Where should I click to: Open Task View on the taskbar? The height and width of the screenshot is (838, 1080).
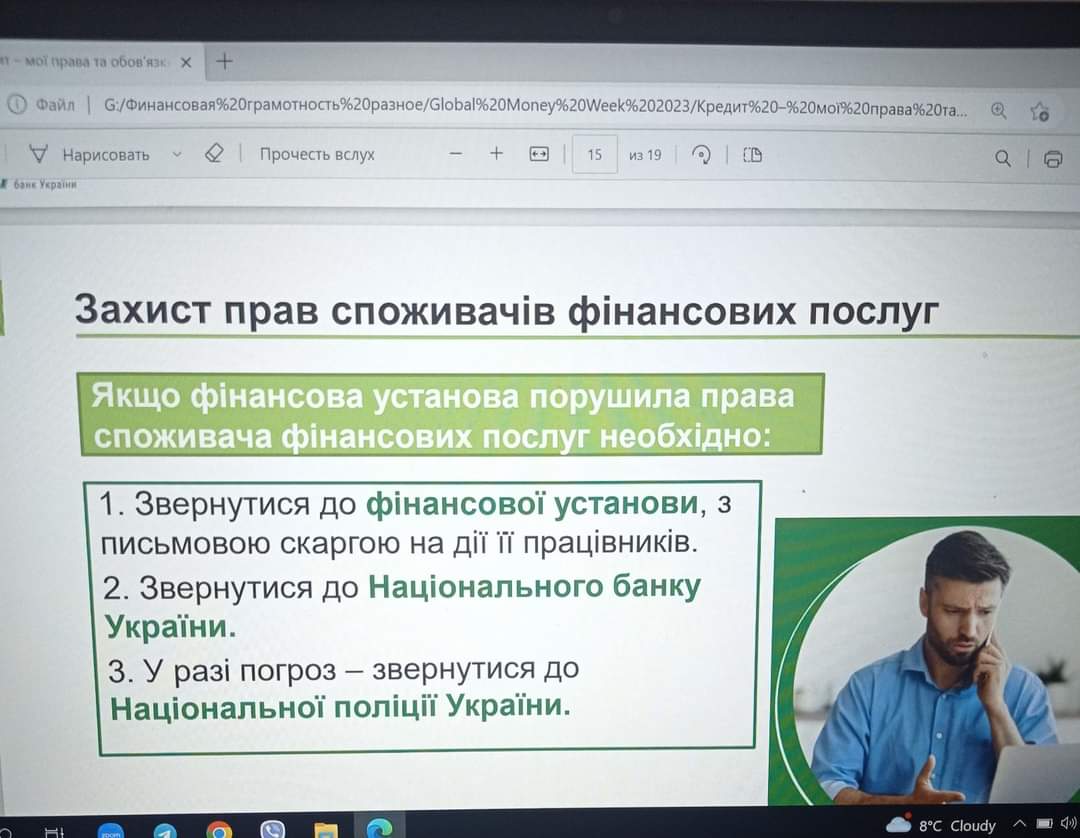pyautogui.click(x=54, y=831)
